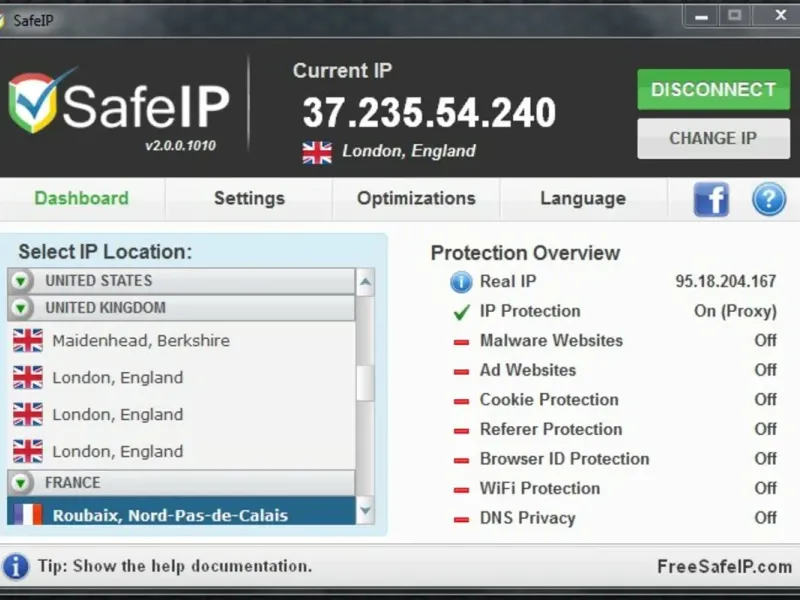Click the location list scrollbar thumb
800x600 pixels.
click(365, 383)
